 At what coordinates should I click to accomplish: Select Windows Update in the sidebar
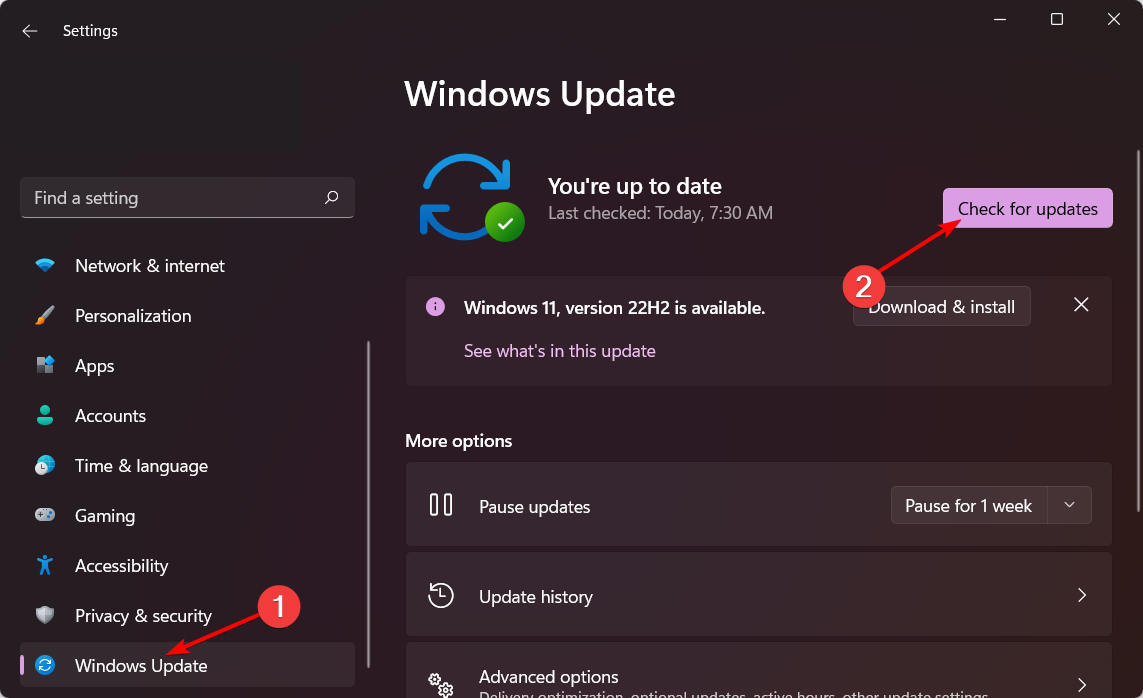(141, 665)
